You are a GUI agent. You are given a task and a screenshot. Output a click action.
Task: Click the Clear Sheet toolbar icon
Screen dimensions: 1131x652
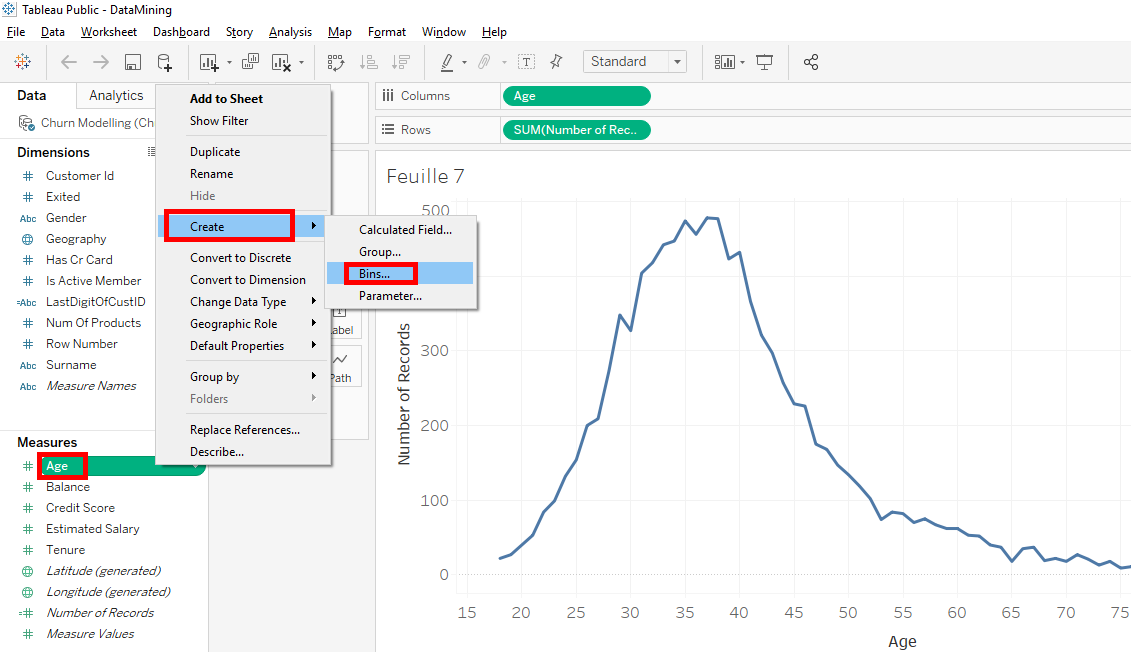tap(281, 61)
